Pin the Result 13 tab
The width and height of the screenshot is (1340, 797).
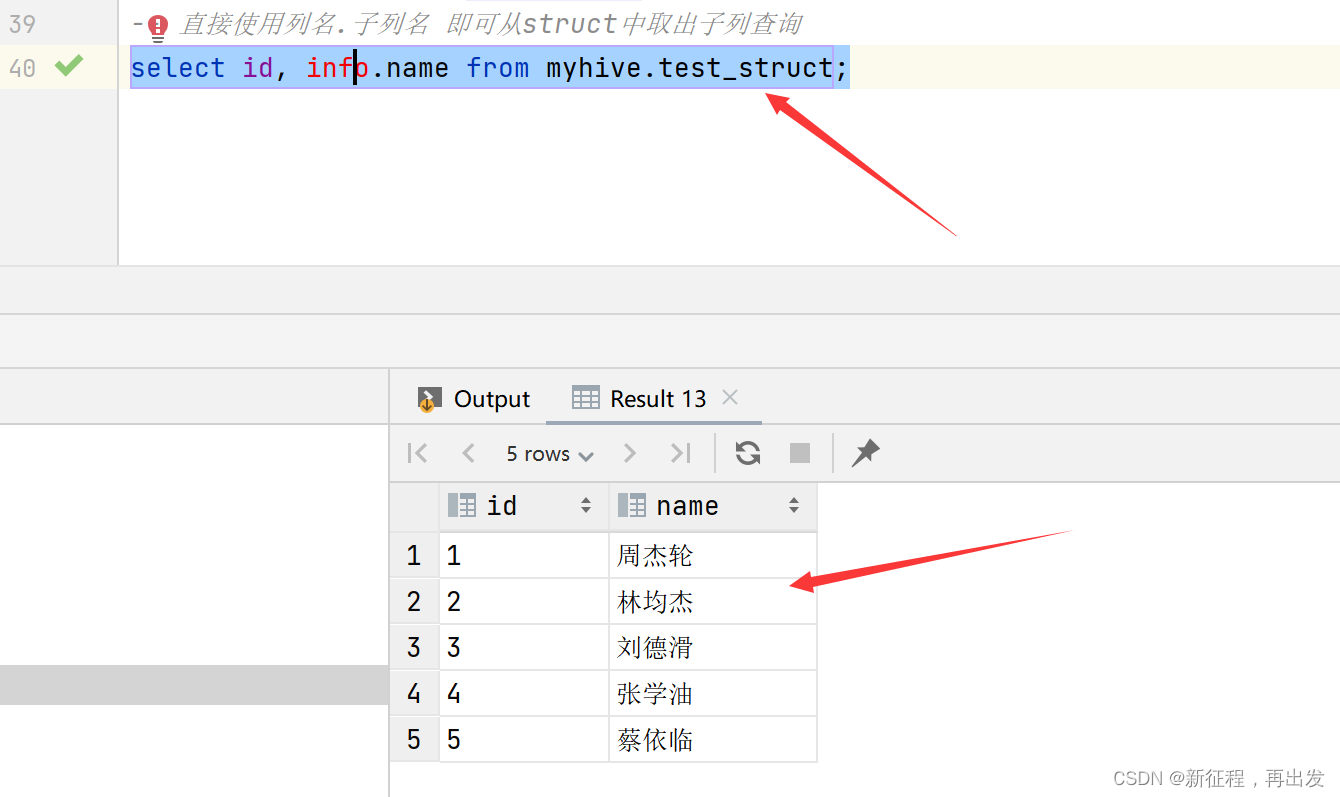click(865, 453)
